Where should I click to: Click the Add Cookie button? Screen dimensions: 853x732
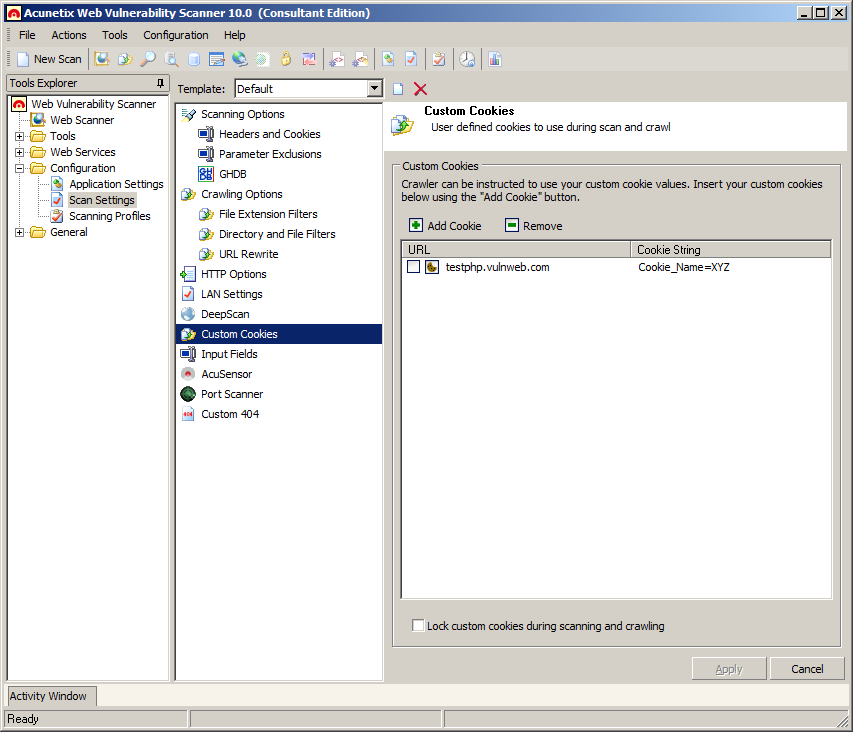click(446, 226)
